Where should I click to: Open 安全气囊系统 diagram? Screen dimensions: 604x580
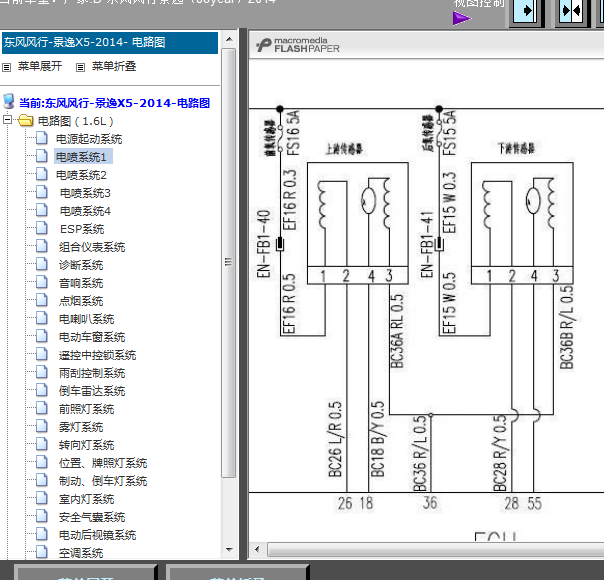(92, 517)
